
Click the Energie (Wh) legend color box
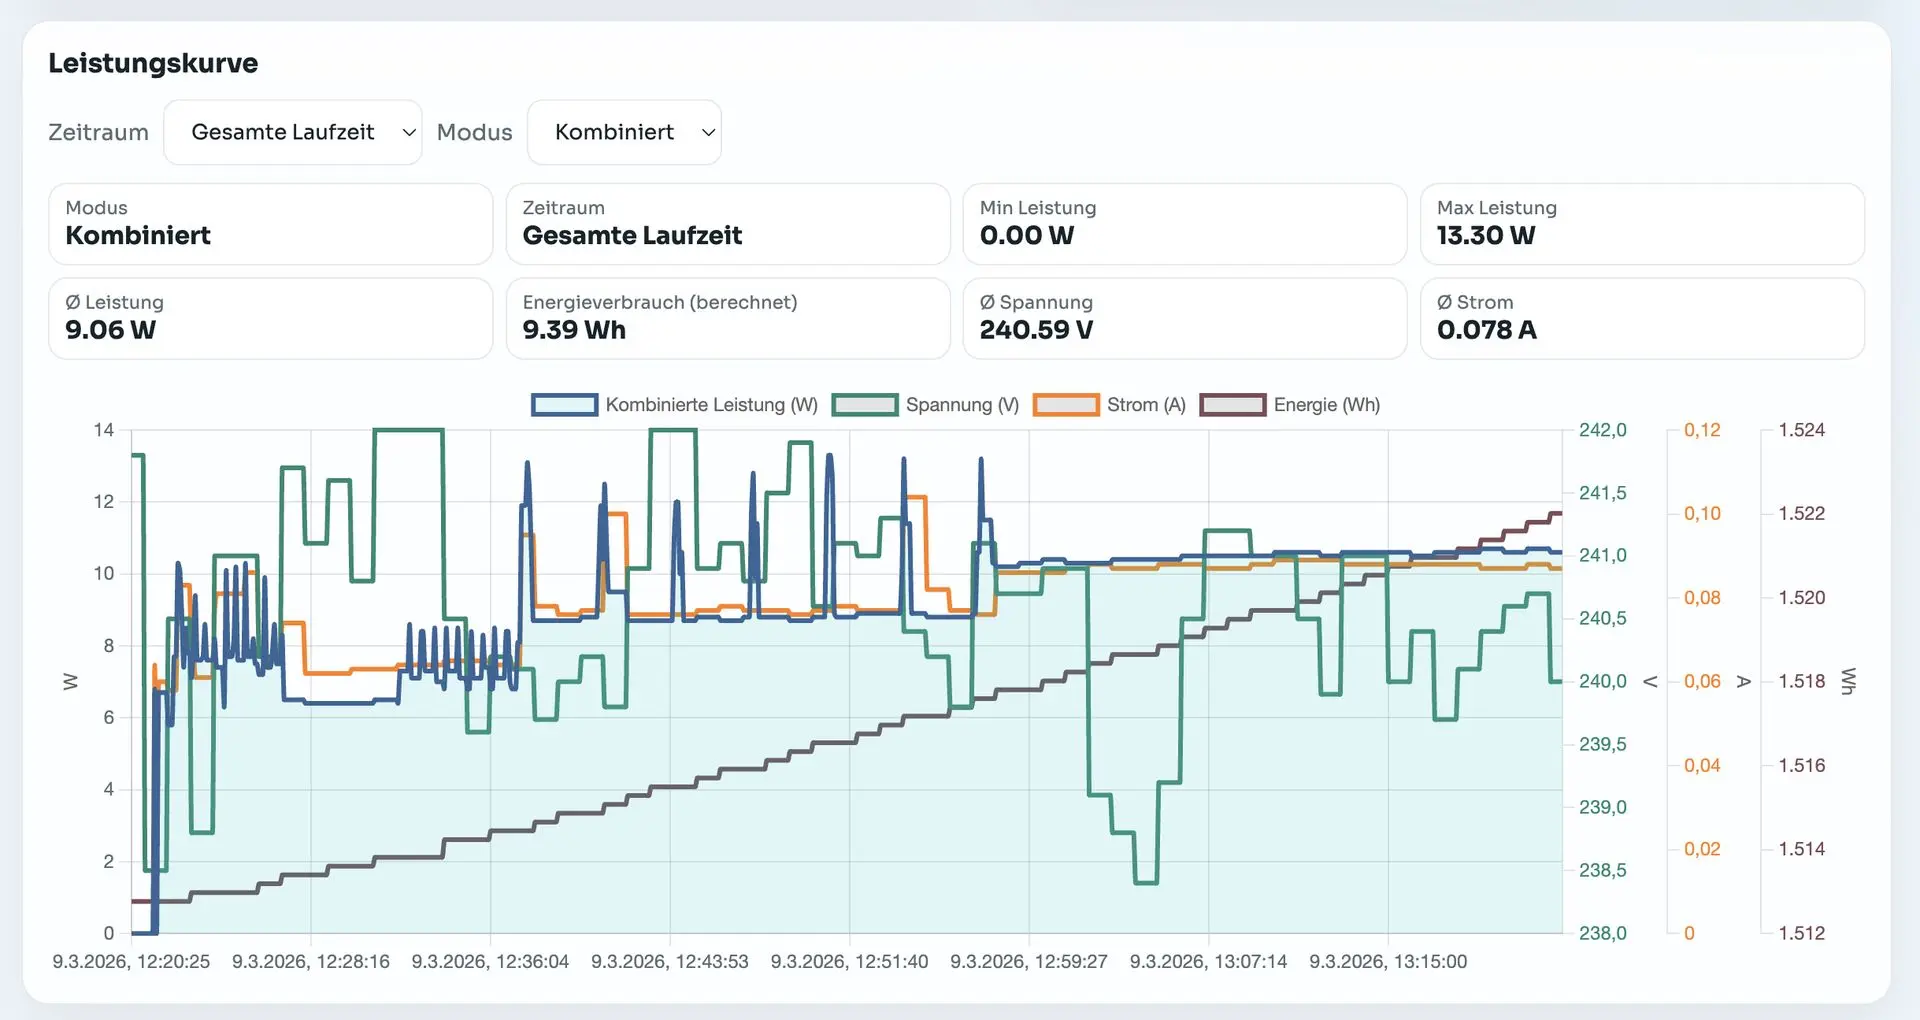click(x=1232, y=405)
